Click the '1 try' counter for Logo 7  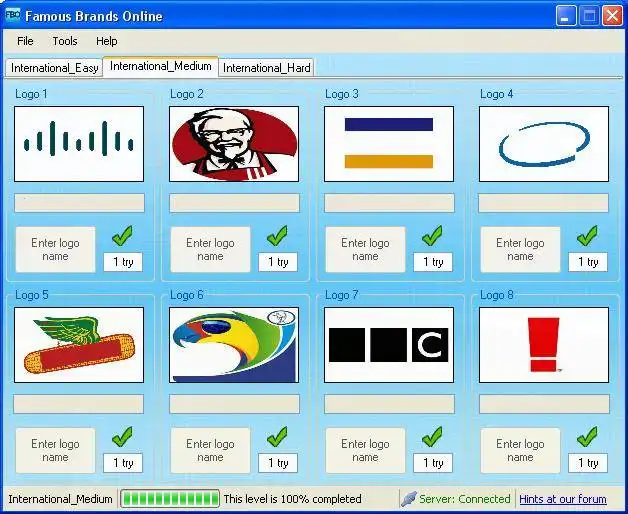click(x=433, y=463)
